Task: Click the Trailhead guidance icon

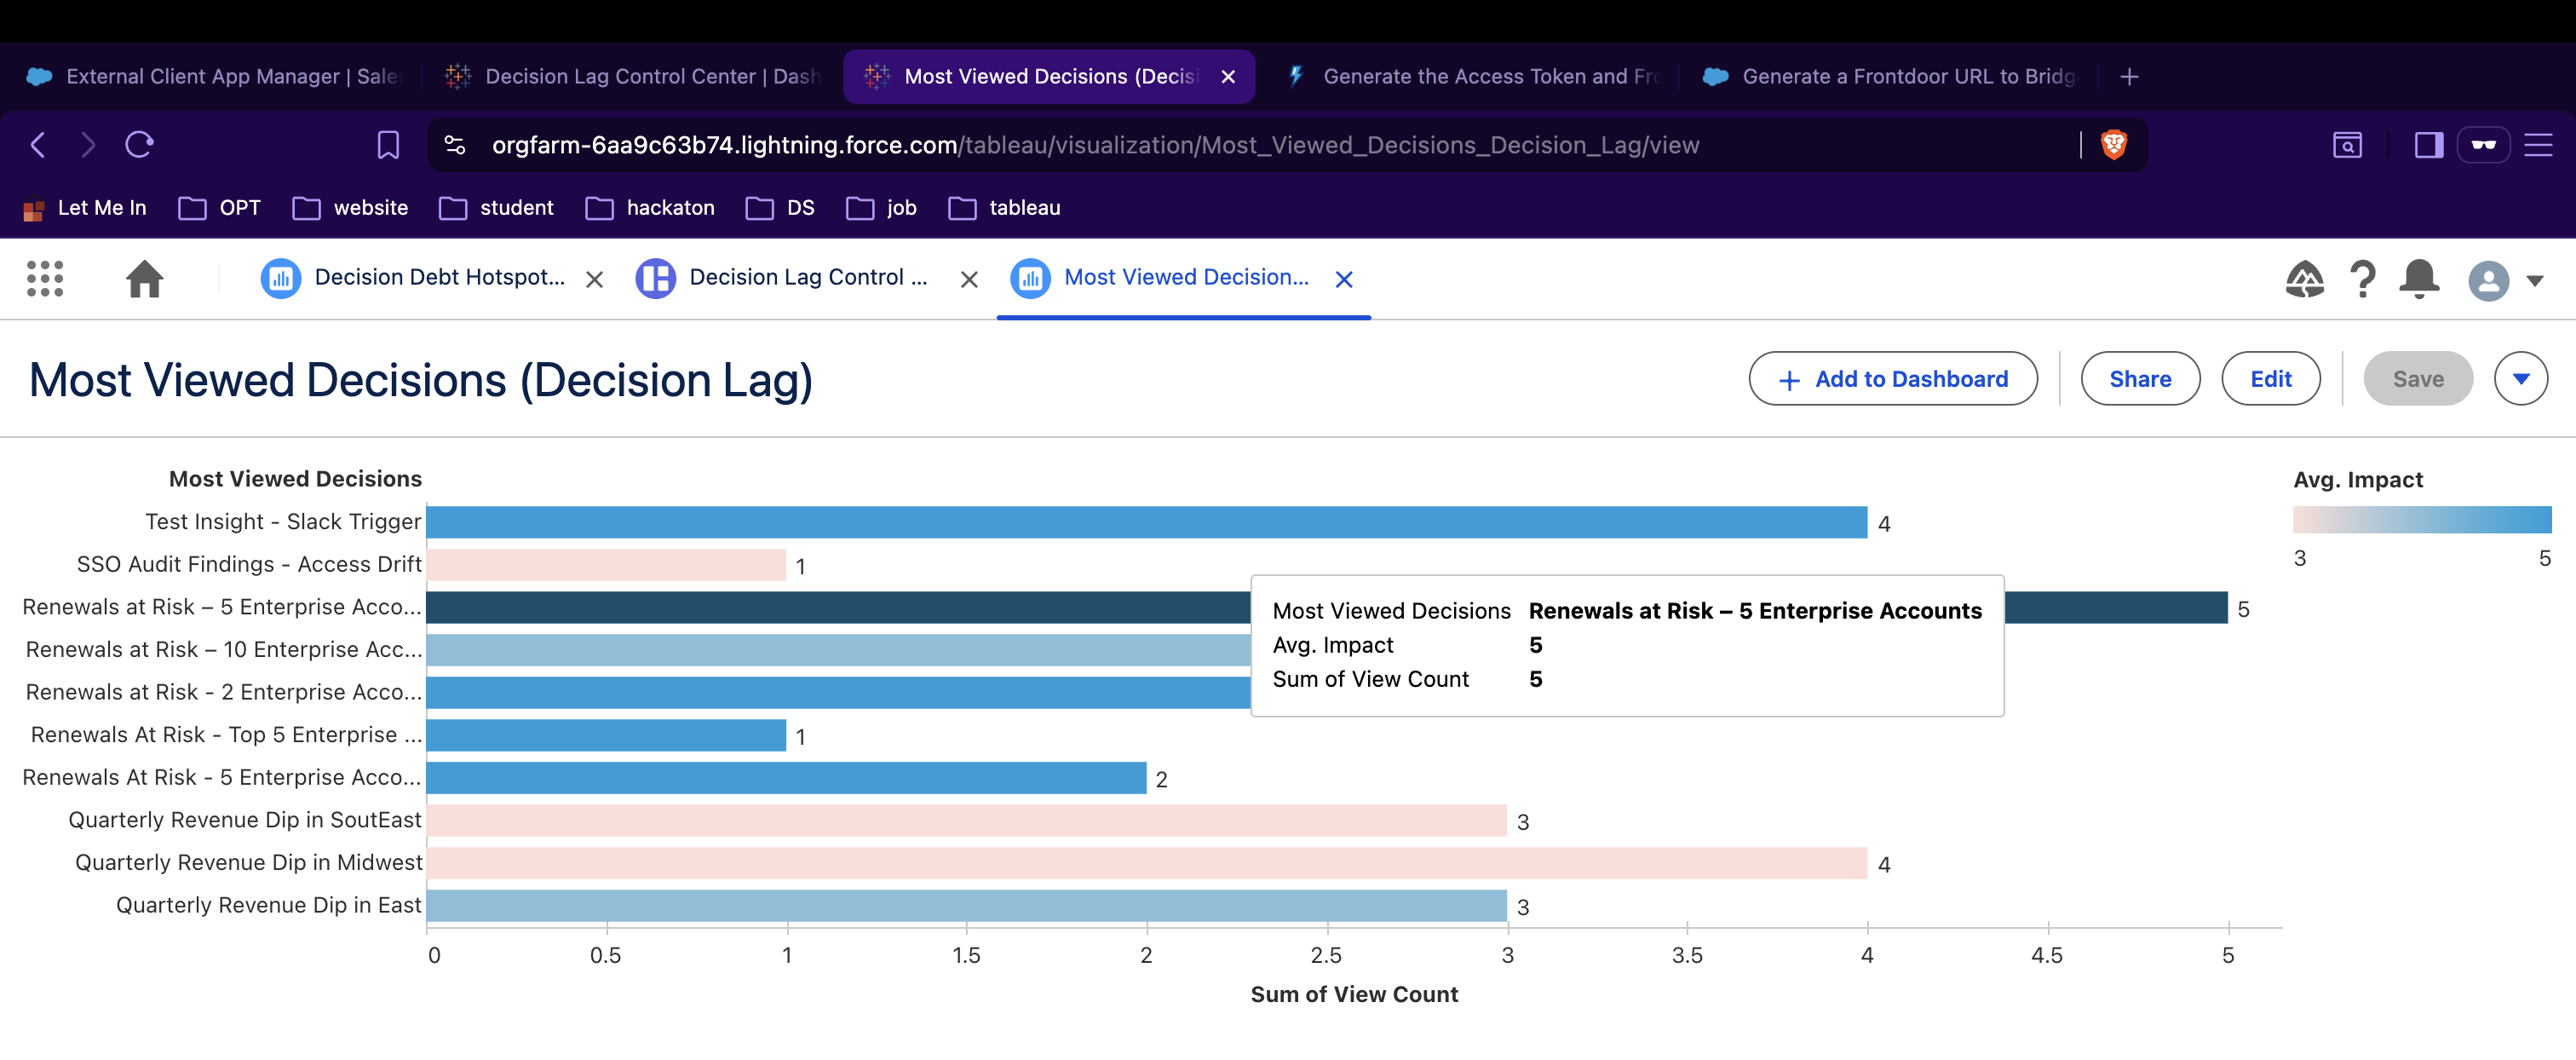Action: coord(2304,278)
